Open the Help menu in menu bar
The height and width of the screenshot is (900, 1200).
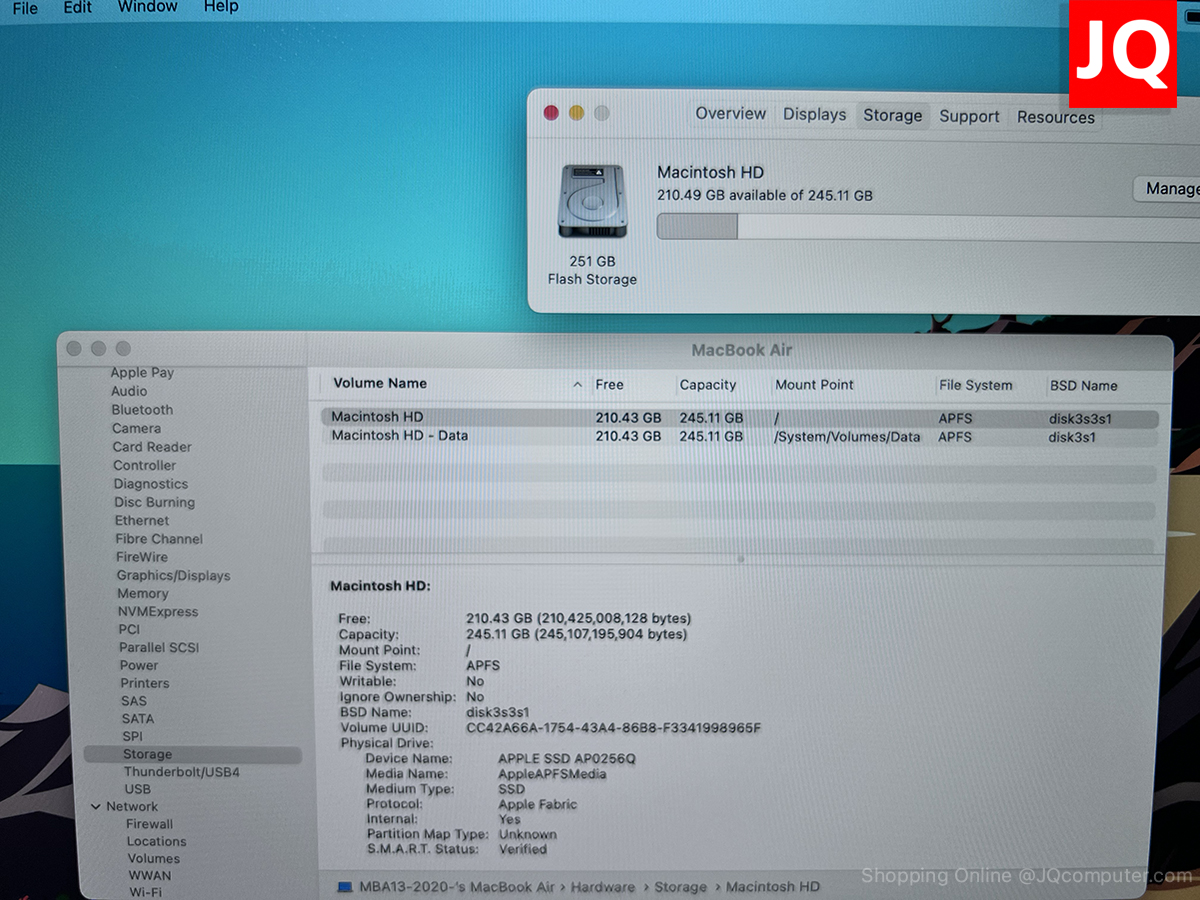pyautogui.click(x=221, y=7)
